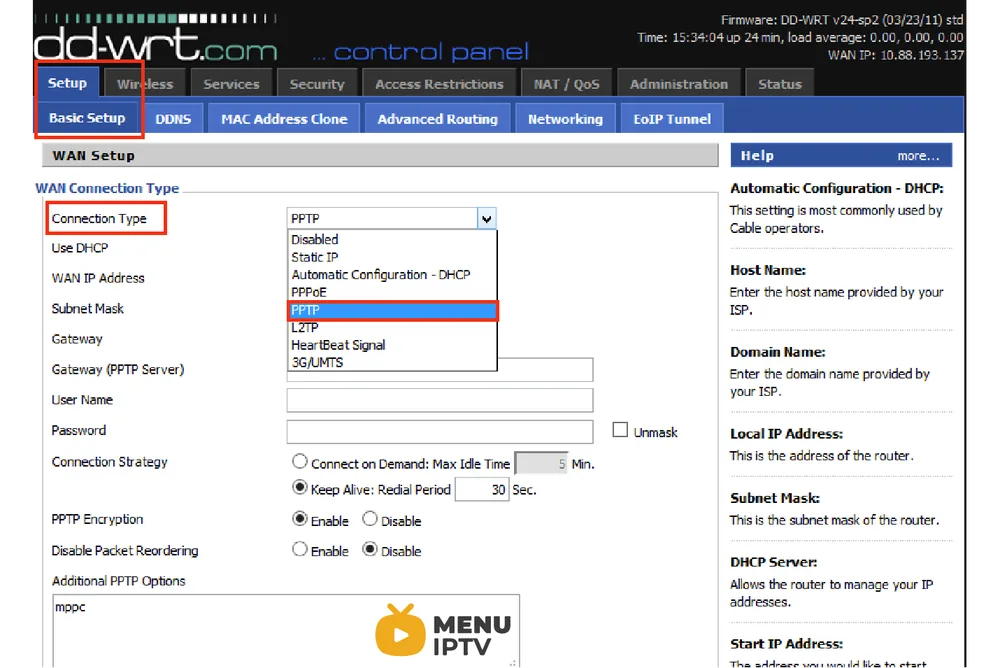Click the Domain Name help heading

(x=777, y=352)
